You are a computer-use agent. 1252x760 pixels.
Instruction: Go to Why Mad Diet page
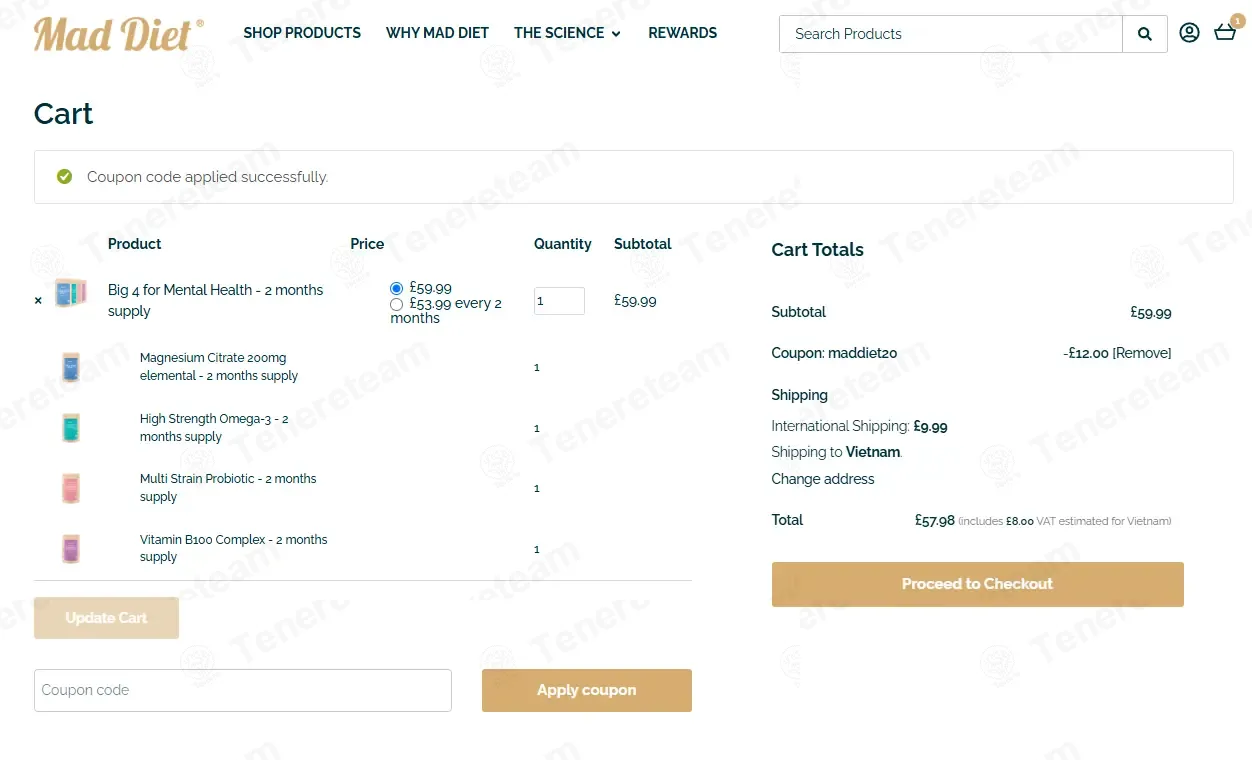point(437,33)
